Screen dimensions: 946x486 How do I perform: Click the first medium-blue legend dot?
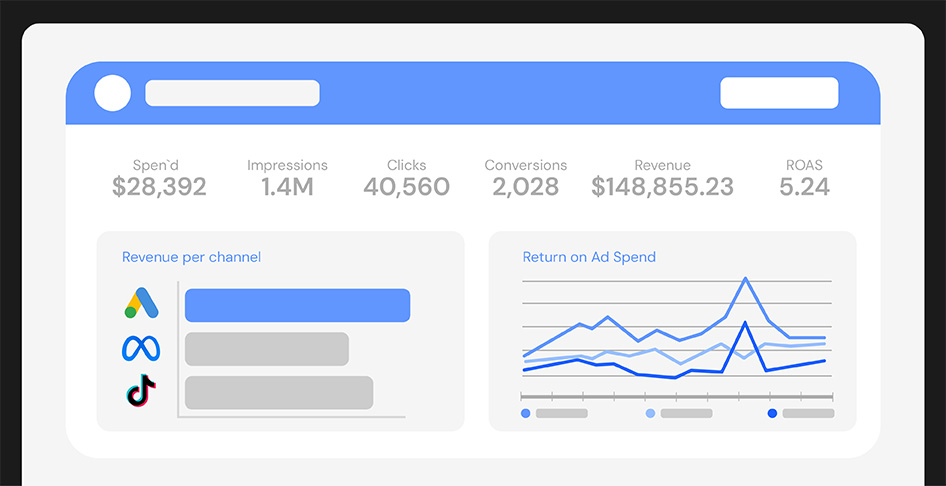pyautogui.click(x=526, y=413)
